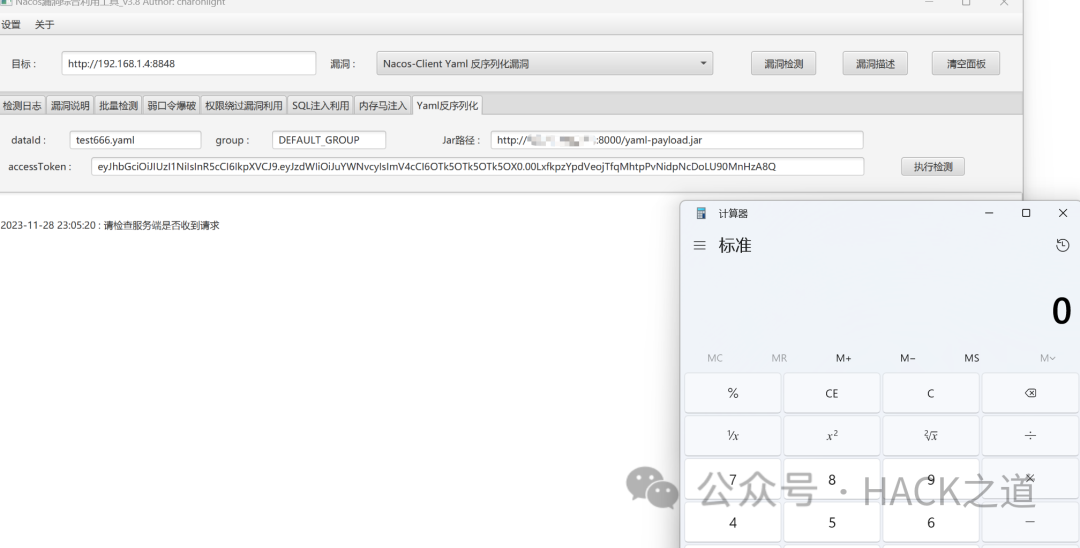Close the calculator window
The image size is (1080, 548).
(x=1062, y=213)
